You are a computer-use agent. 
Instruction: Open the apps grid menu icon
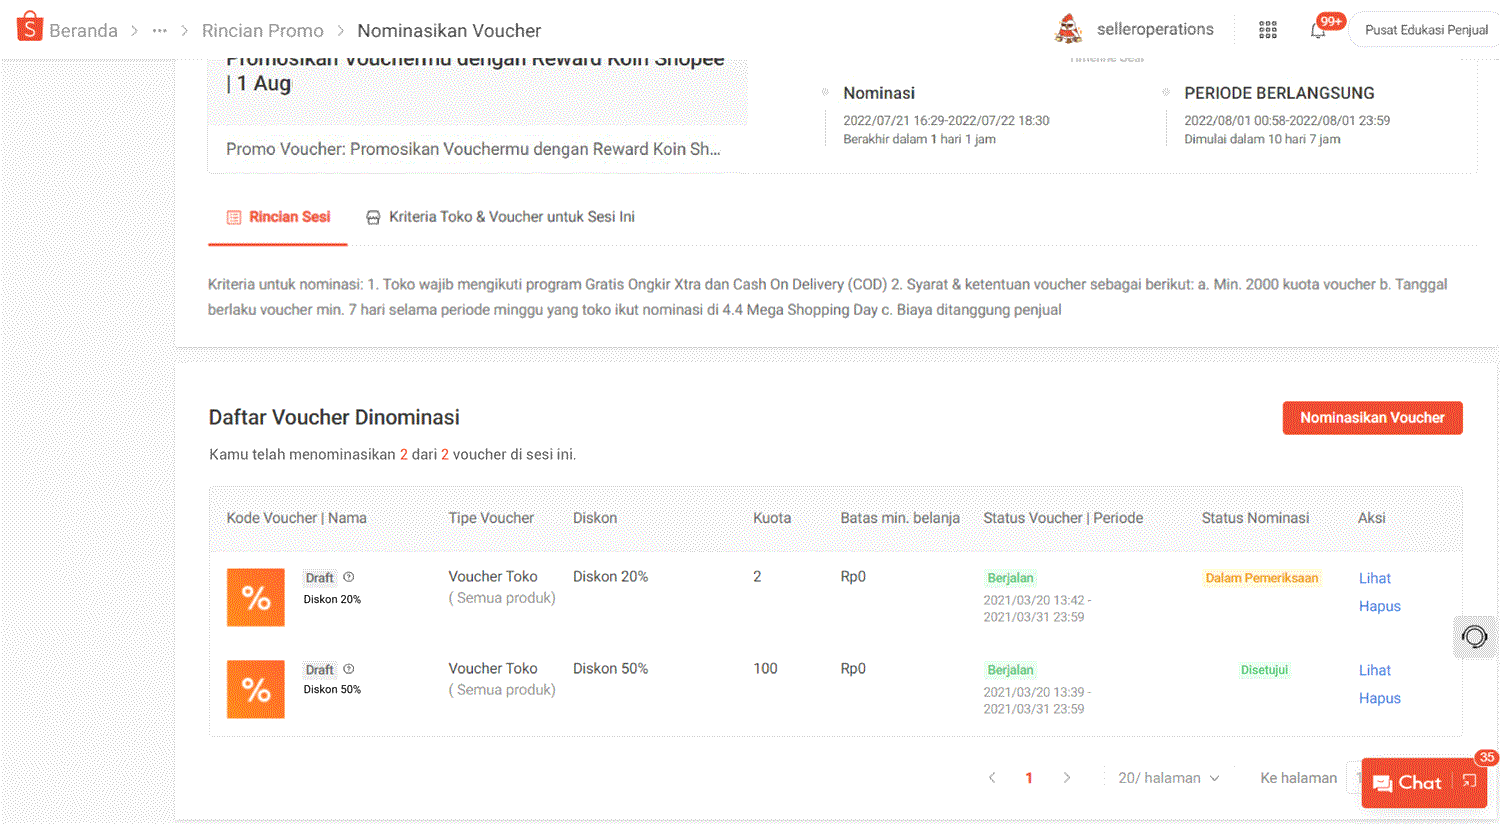pos(1267,30)
